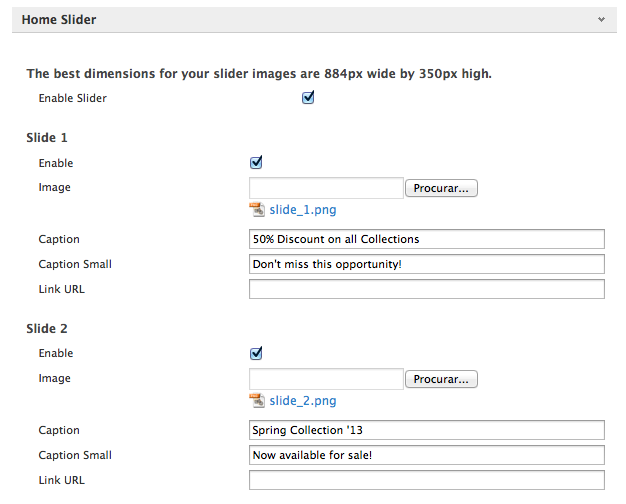The image size is (626, 504).
Task: Select the Slide 1 Link URL field
Action: pyautogui.click(x=426, y=289)
